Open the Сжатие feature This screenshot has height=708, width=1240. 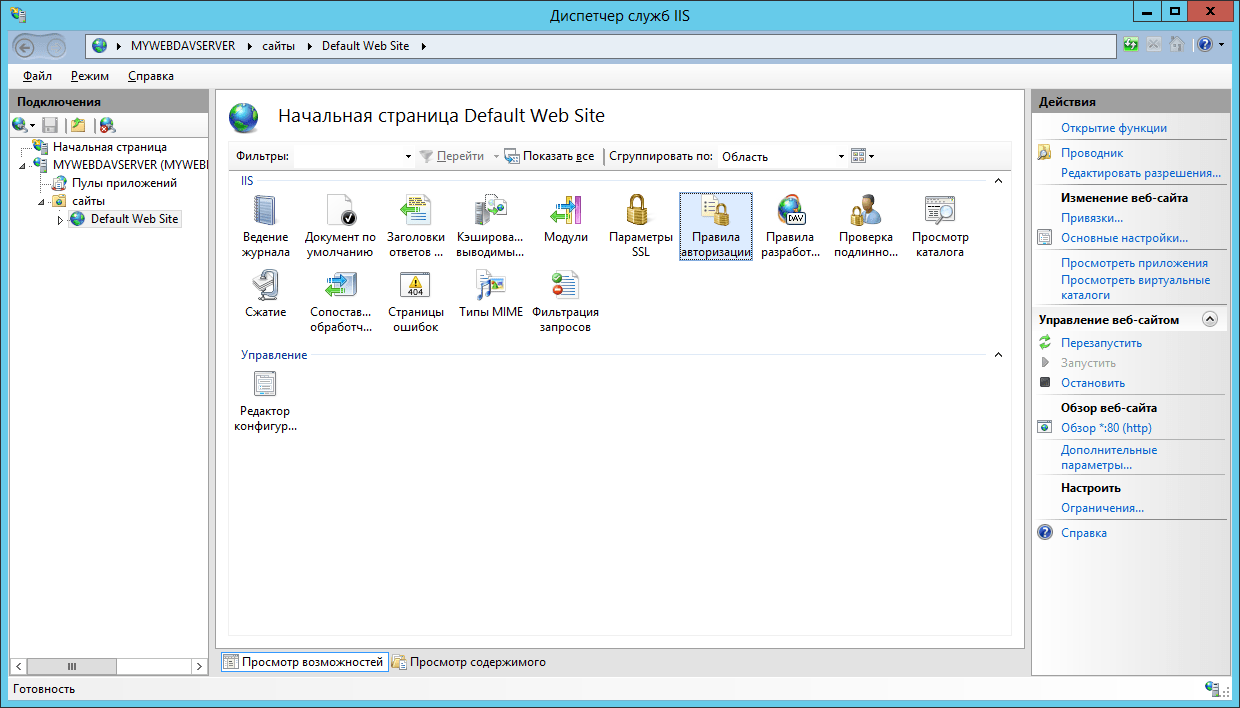tap(266, 295)
